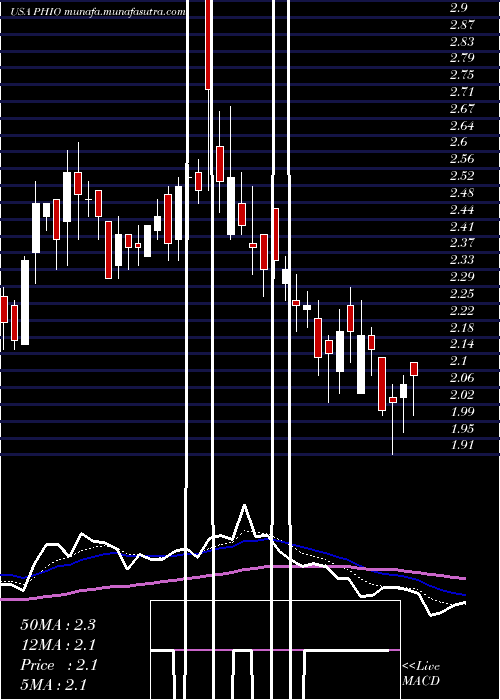
Task: Click the 2.52 price axis value
Action: tap(462, 176)
